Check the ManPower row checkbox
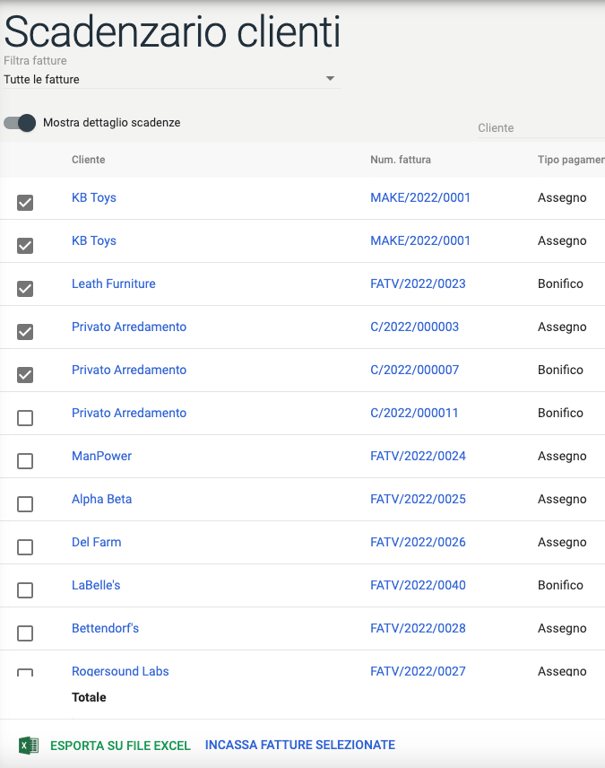This screenshot has height=768, width=605. (25, 461)
